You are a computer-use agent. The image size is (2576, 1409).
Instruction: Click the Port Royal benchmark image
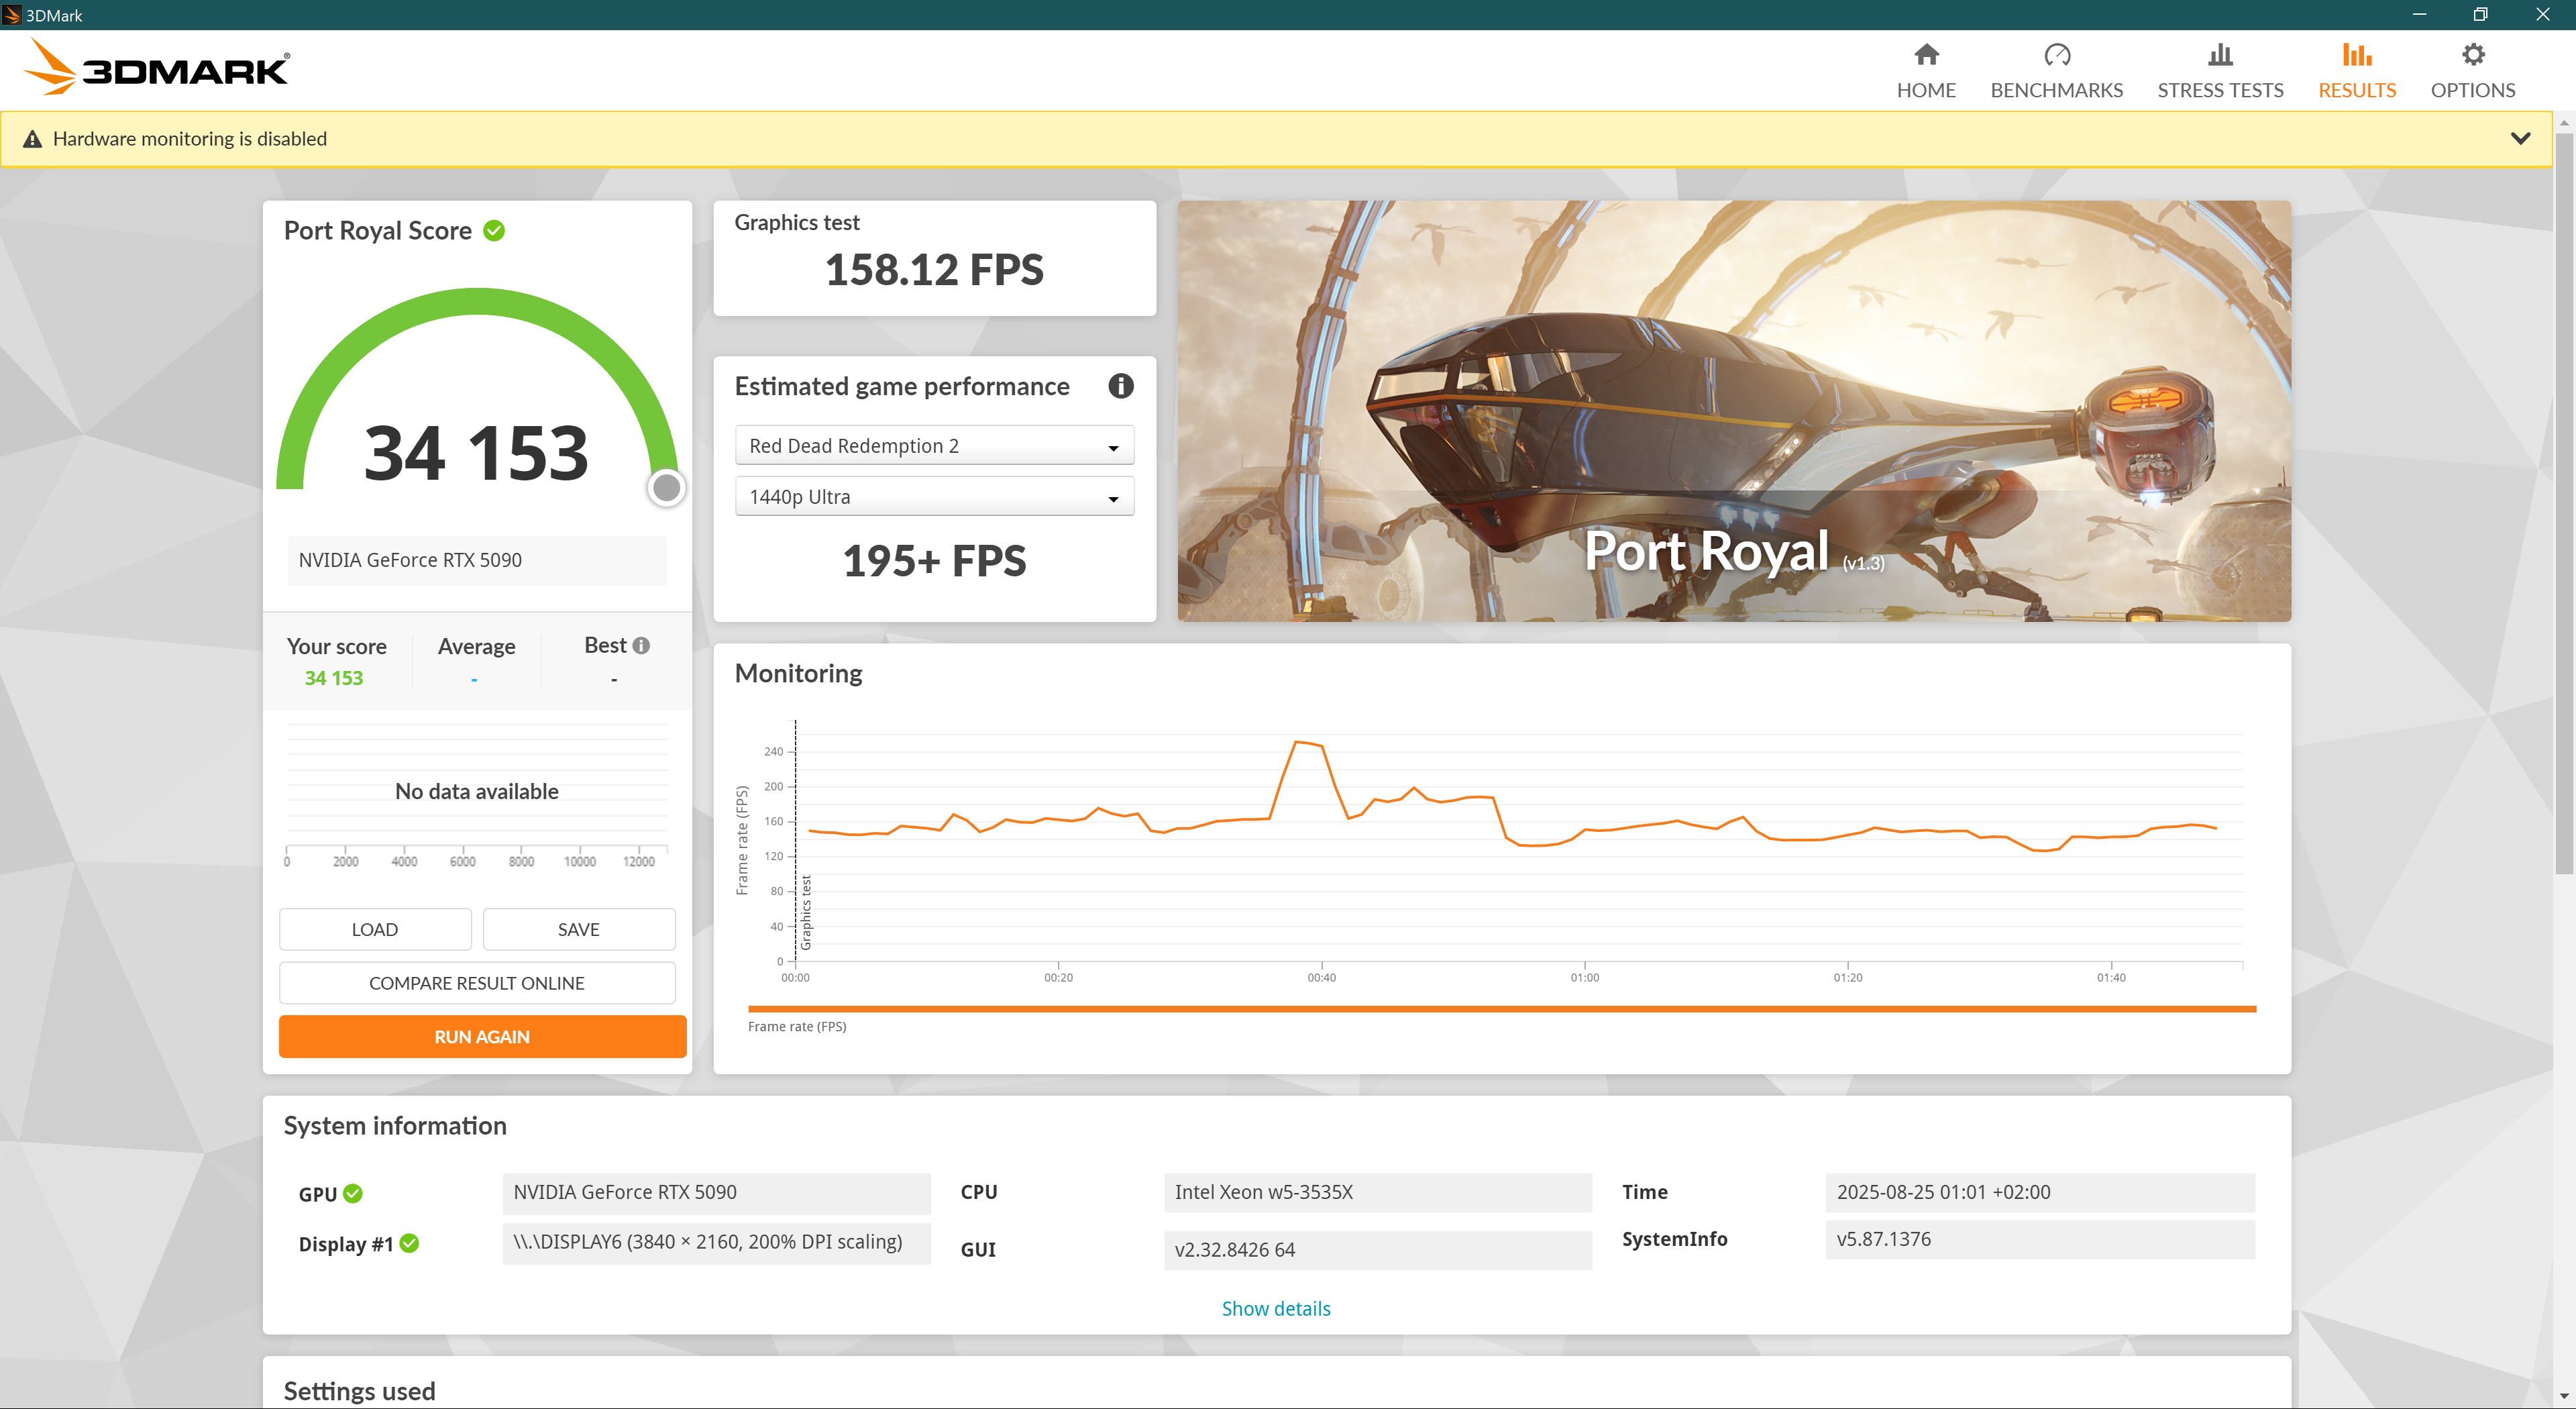coord(1734,411)
